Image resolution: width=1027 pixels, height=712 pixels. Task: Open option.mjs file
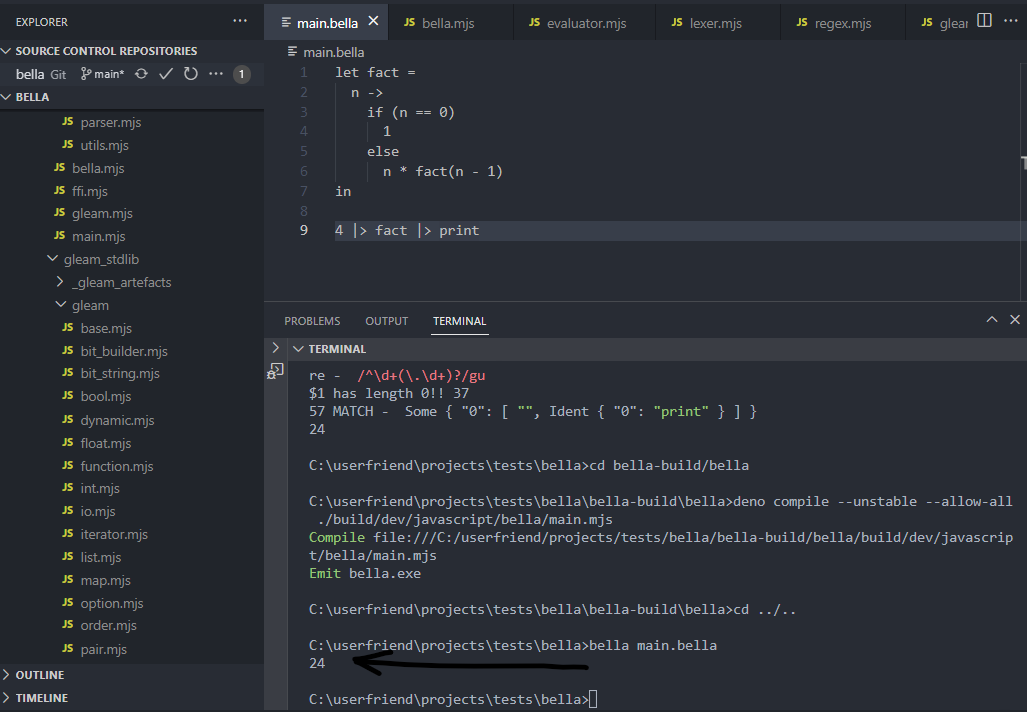coord(111,603)
